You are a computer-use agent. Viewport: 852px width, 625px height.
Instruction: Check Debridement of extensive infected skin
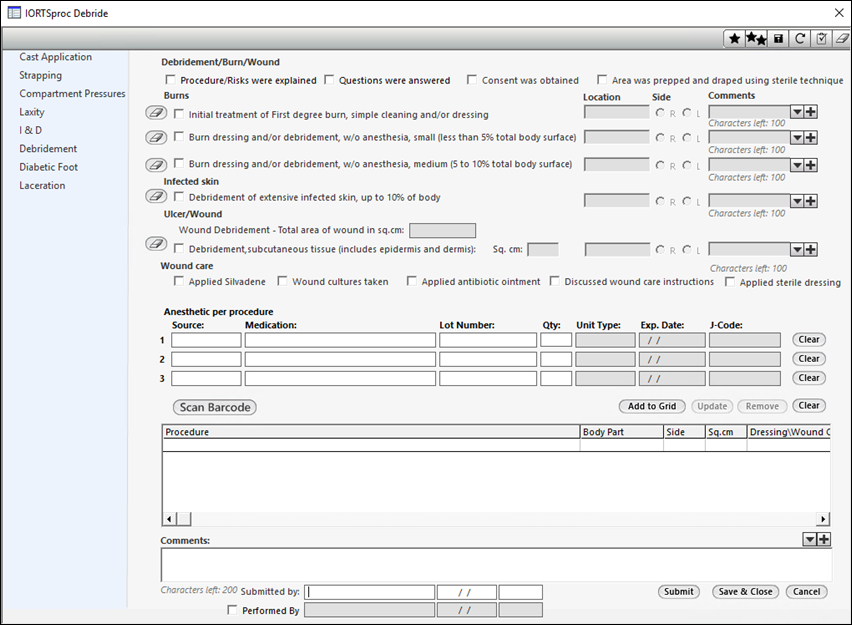click(178, 197)
